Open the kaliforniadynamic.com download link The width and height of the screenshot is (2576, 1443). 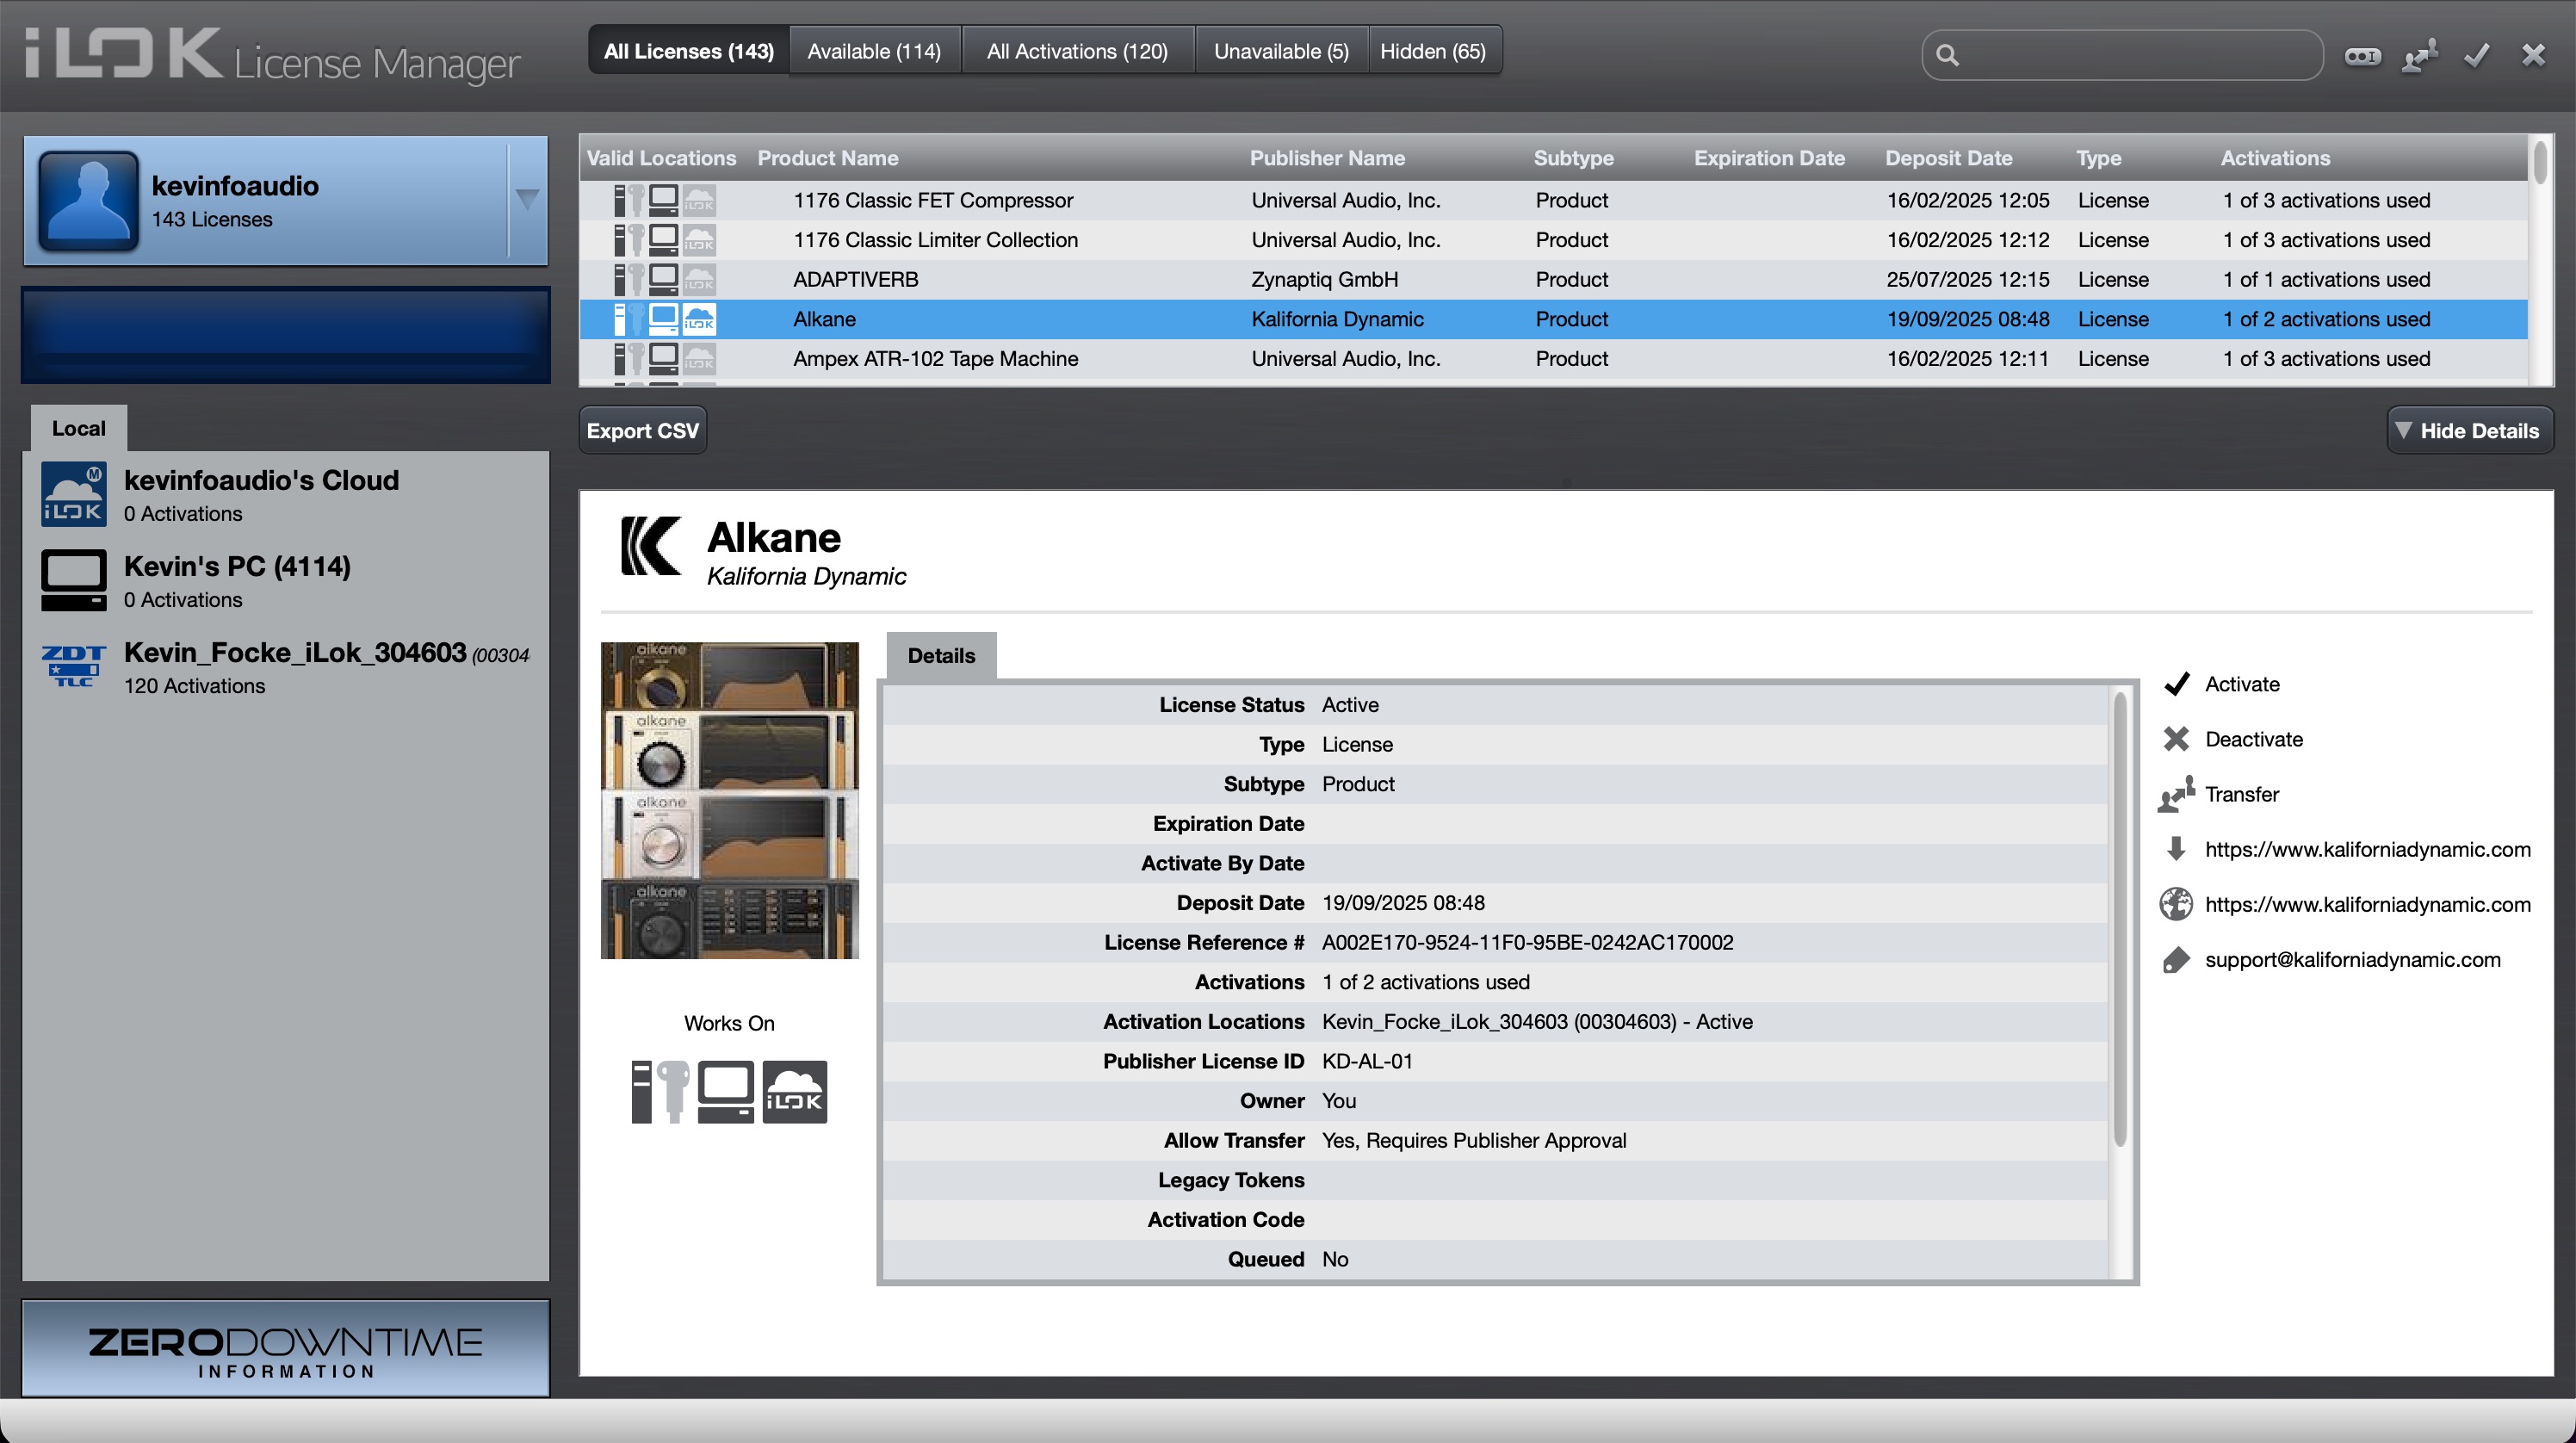pos(2368,849)
